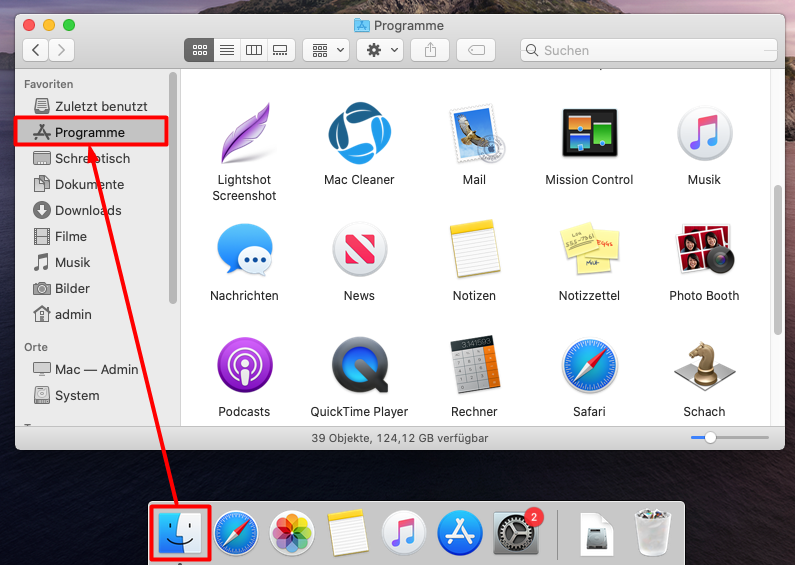Image resolution: width=795 pixels, height=565 pixels.
Task: Click the Share toolbar button
Action: point(430,50)
